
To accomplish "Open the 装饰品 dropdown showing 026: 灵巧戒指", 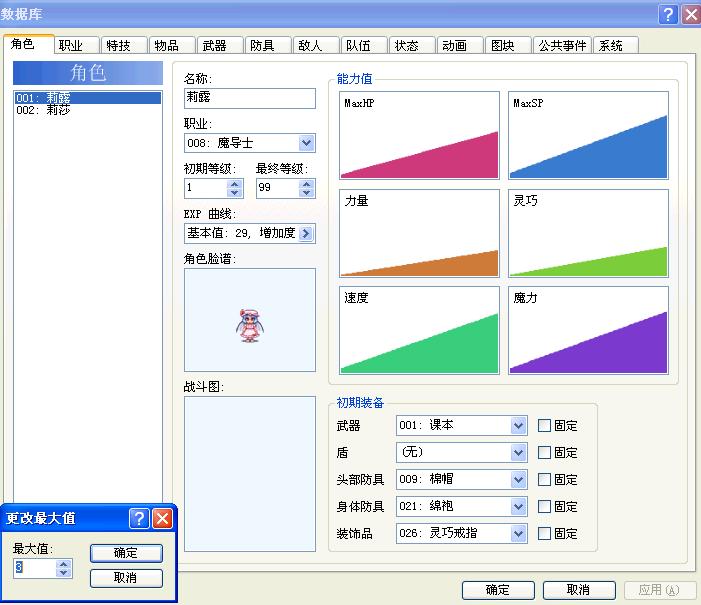I will pos(461,533).
